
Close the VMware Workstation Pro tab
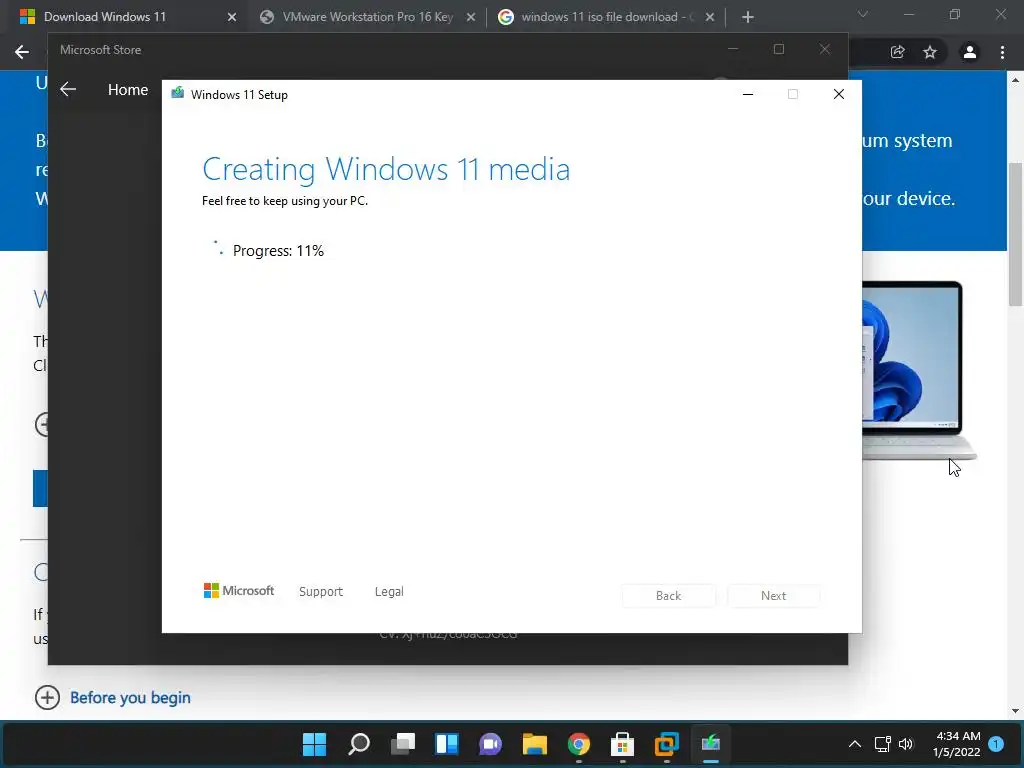pos(471,18)
